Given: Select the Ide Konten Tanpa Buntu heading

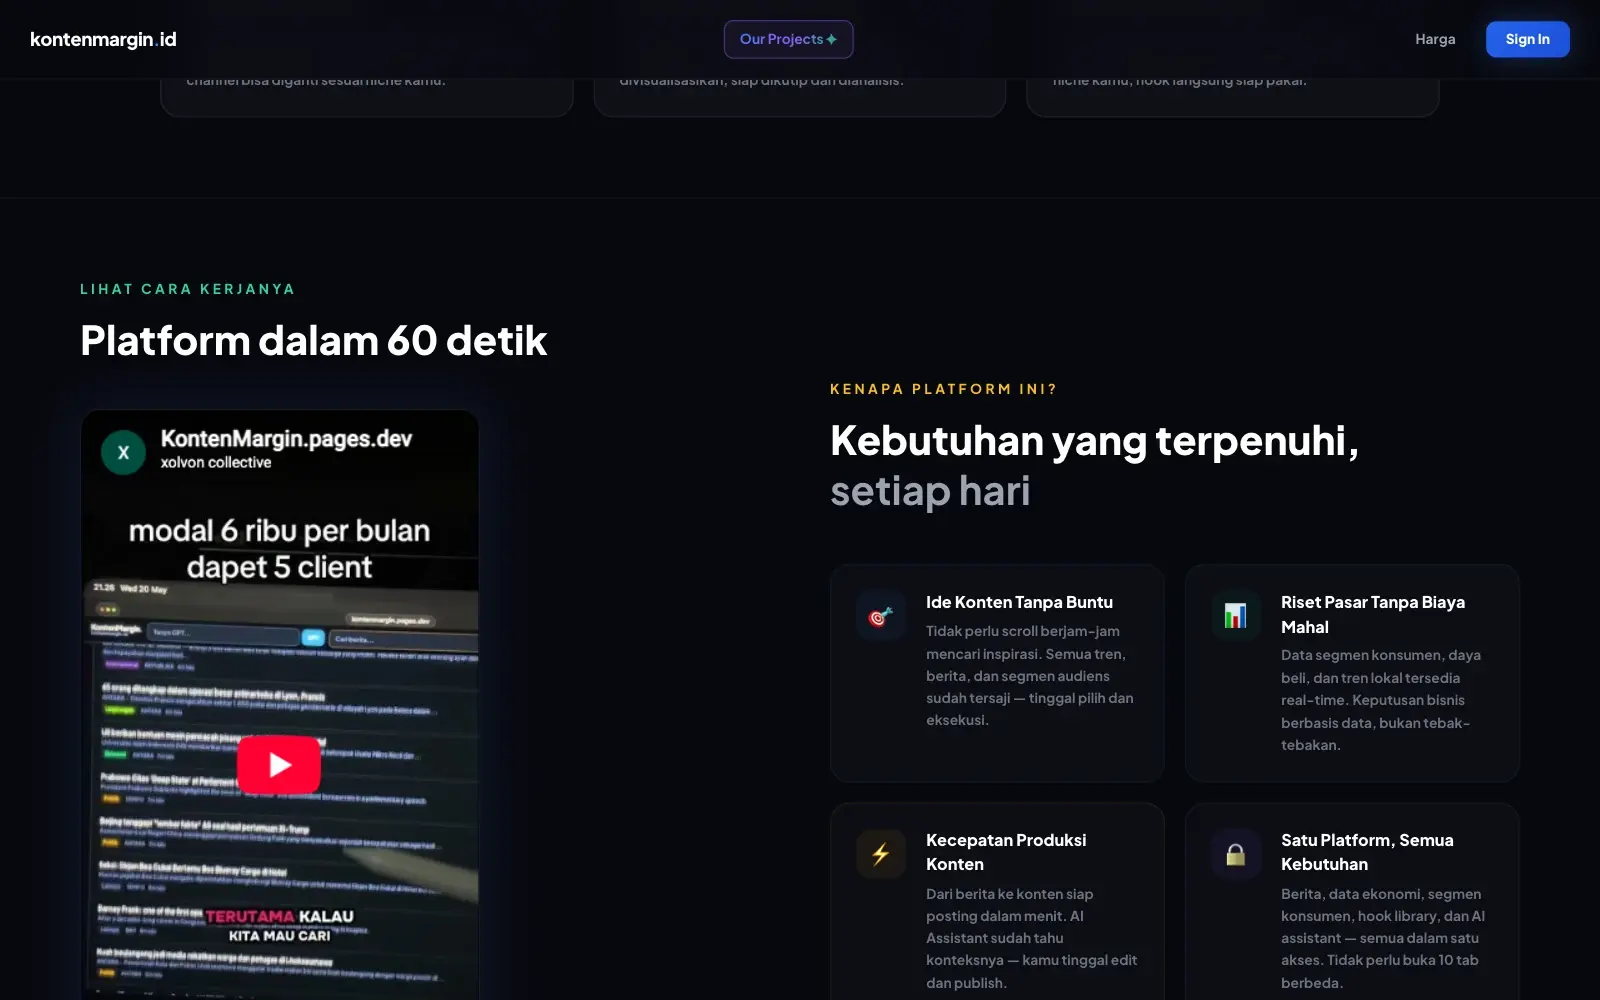Looking at the screenshot, I should click(1019, 602).
